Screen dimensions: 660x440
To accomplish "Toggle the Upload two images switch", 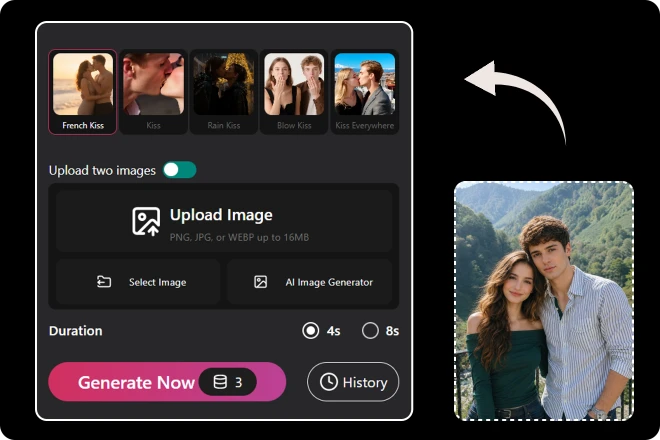I will [x=180, y=170].
